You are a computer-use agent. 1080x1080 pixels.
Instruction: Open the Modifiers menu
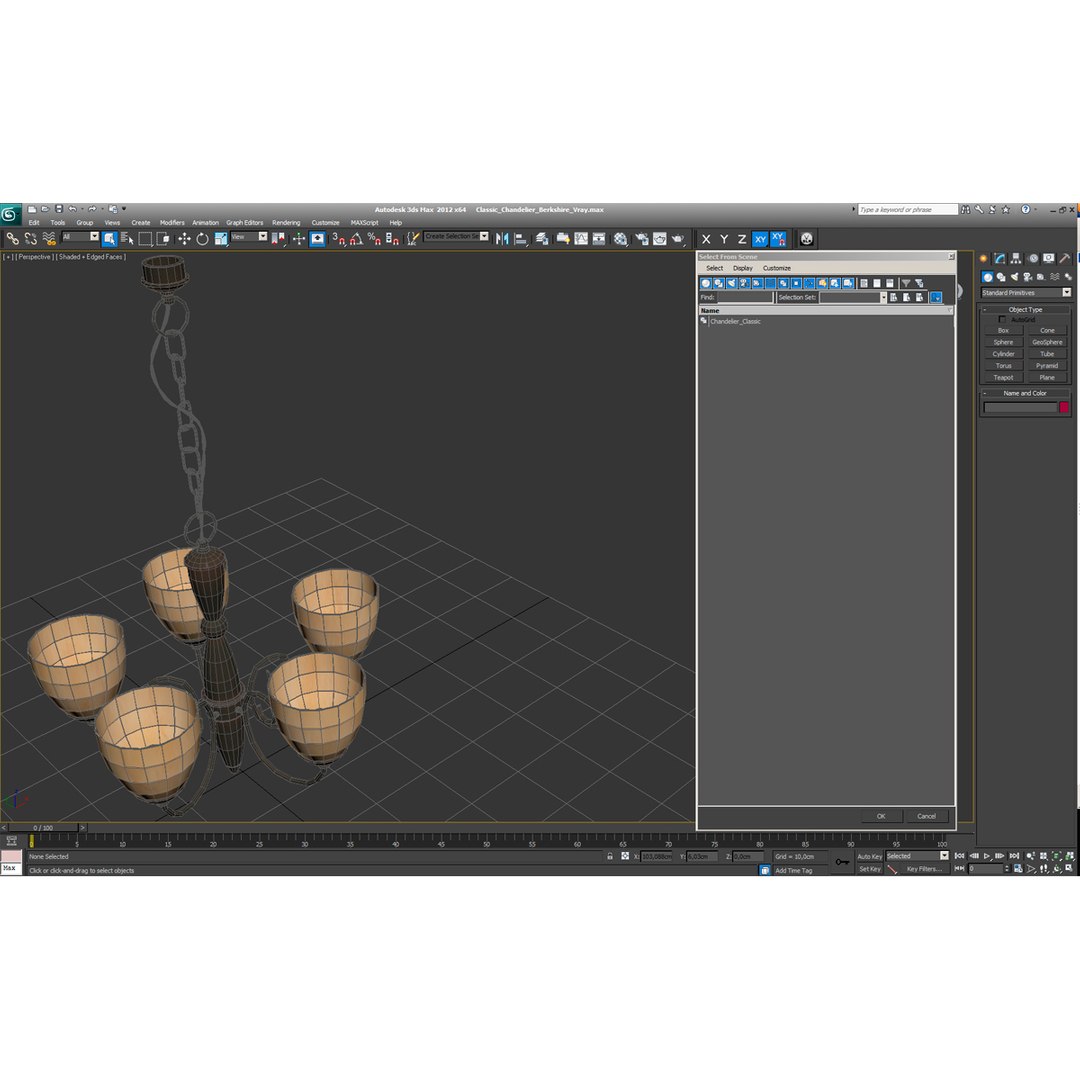pos(172,222)
